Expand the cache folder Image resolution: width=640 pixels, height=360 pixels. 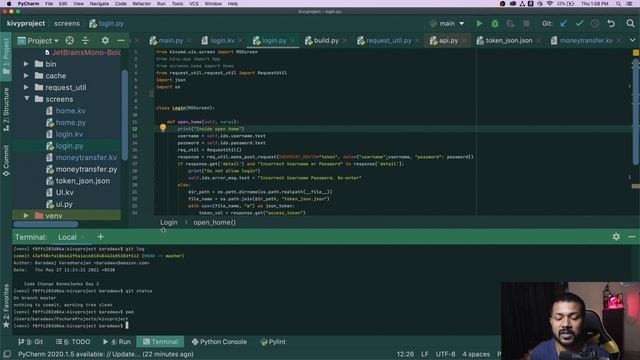[27, 76]
